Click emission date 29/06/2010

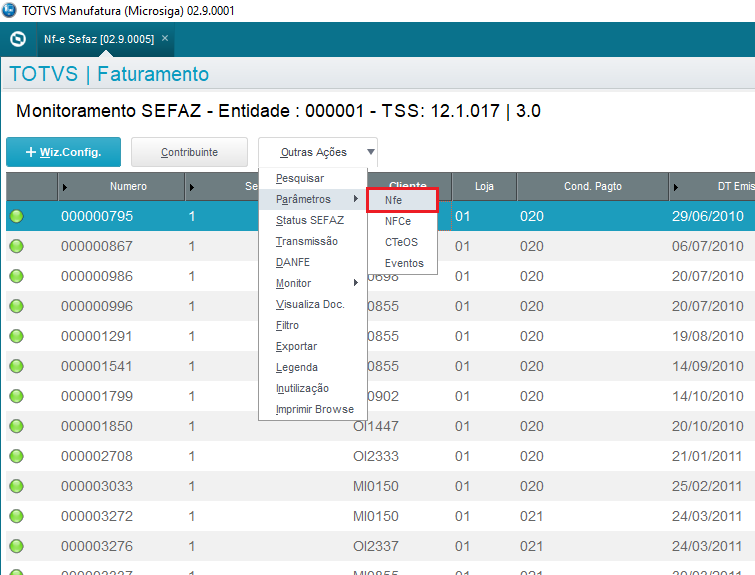pyautogui.click(x=708, y=216)
